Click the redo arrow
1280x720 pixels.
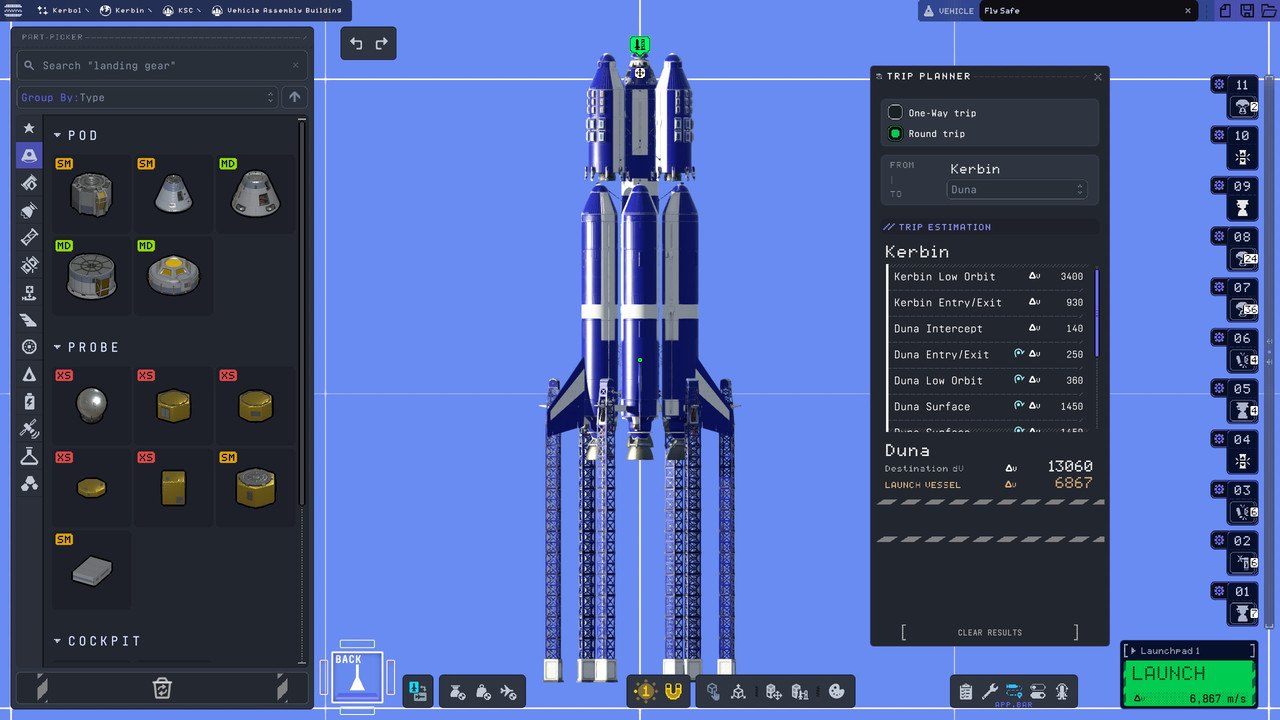381,44
